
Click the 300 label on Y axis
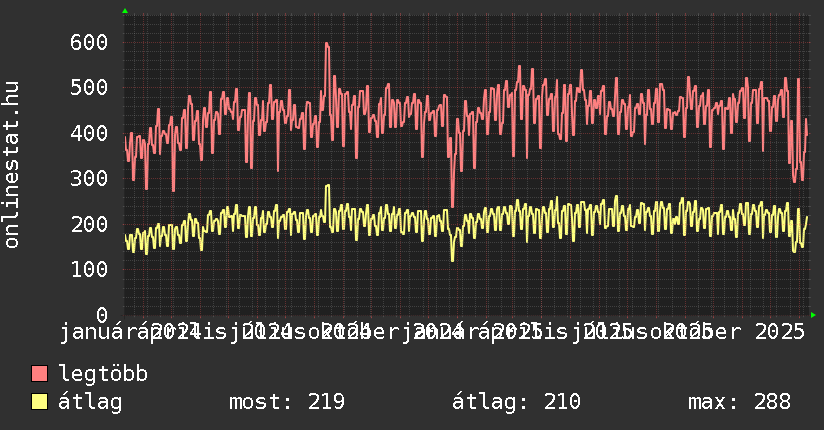click(89, 178)
